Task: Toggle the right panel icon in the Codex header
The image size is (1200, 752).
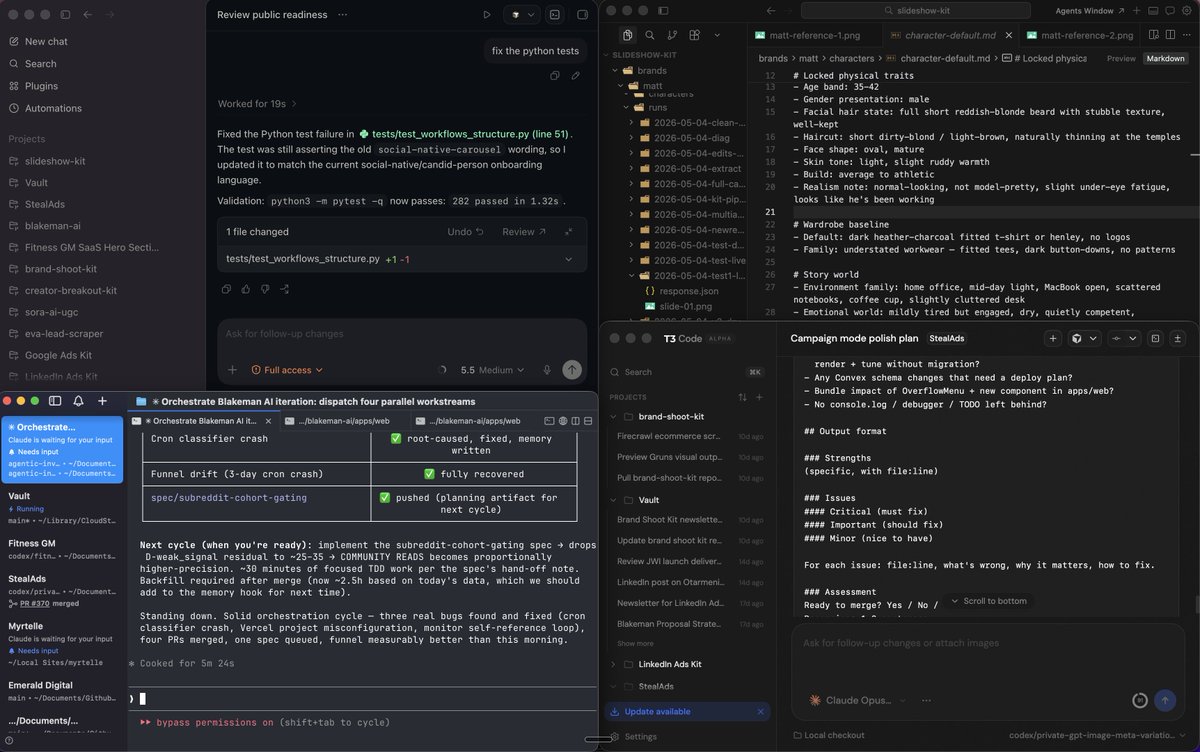Action: [582, 15]
